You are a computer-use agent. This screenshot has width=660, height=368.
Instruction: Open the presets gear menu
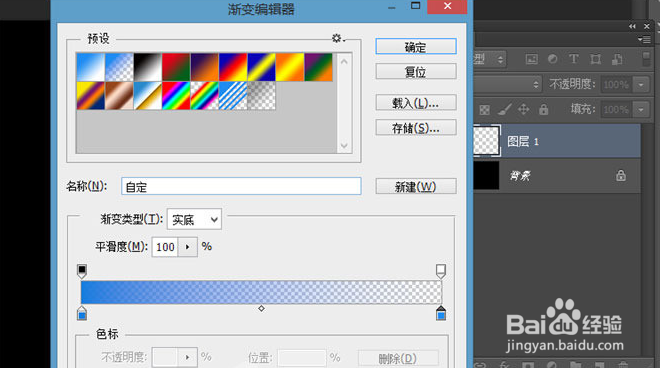[x=338, y=38]
